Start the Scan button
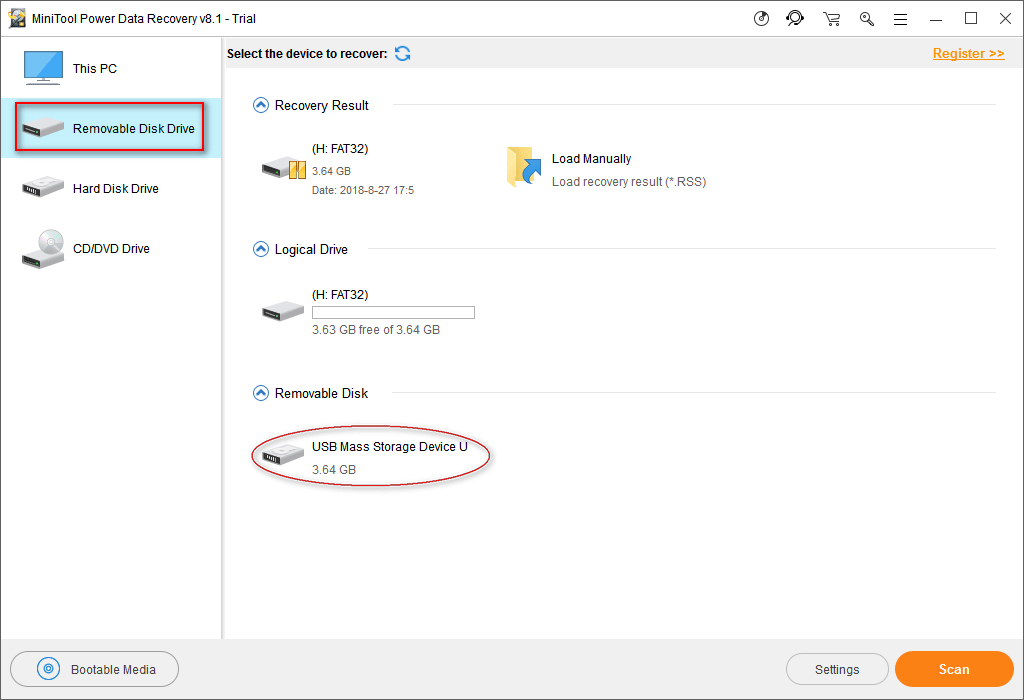 click(x=954, y=669)
